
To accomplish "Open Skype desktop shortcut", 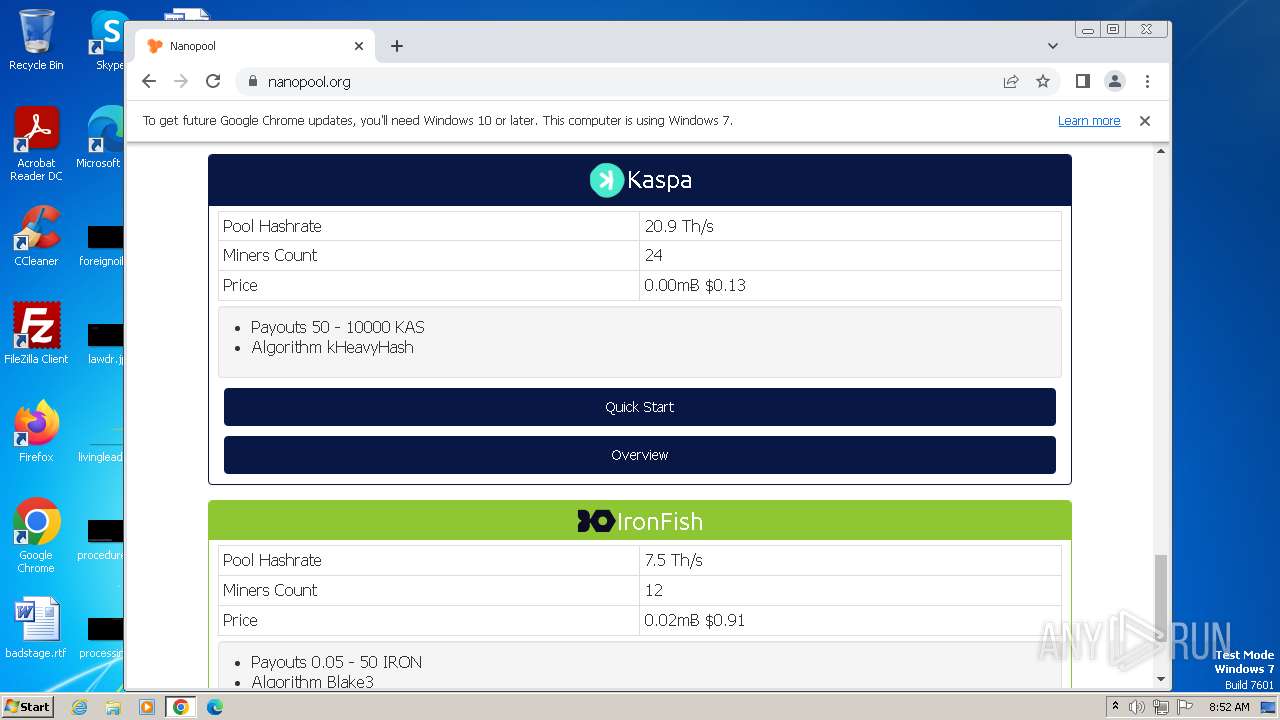I will point(108,40).
